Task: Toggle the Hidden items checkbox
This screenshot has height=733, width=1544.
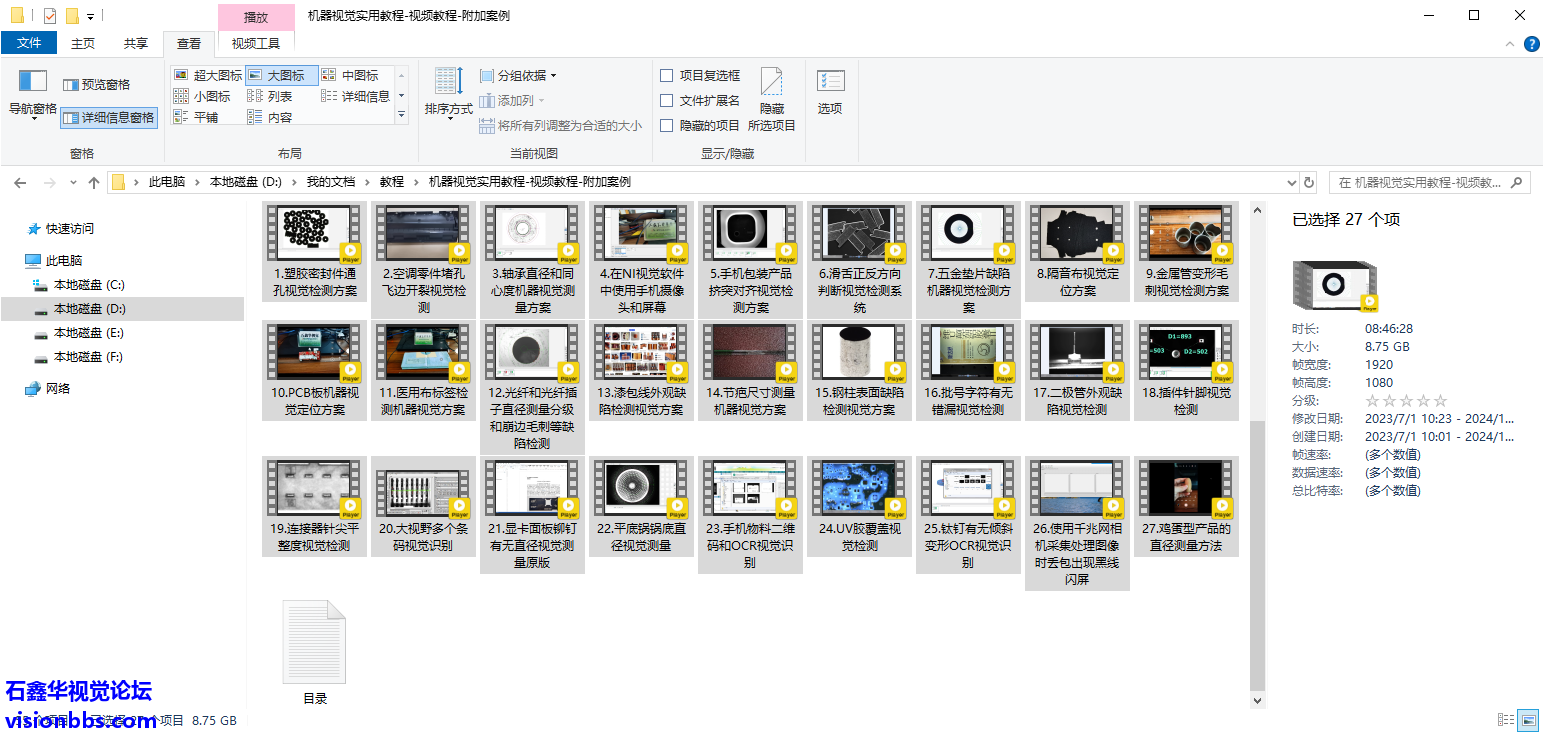Action: (667, 125)
